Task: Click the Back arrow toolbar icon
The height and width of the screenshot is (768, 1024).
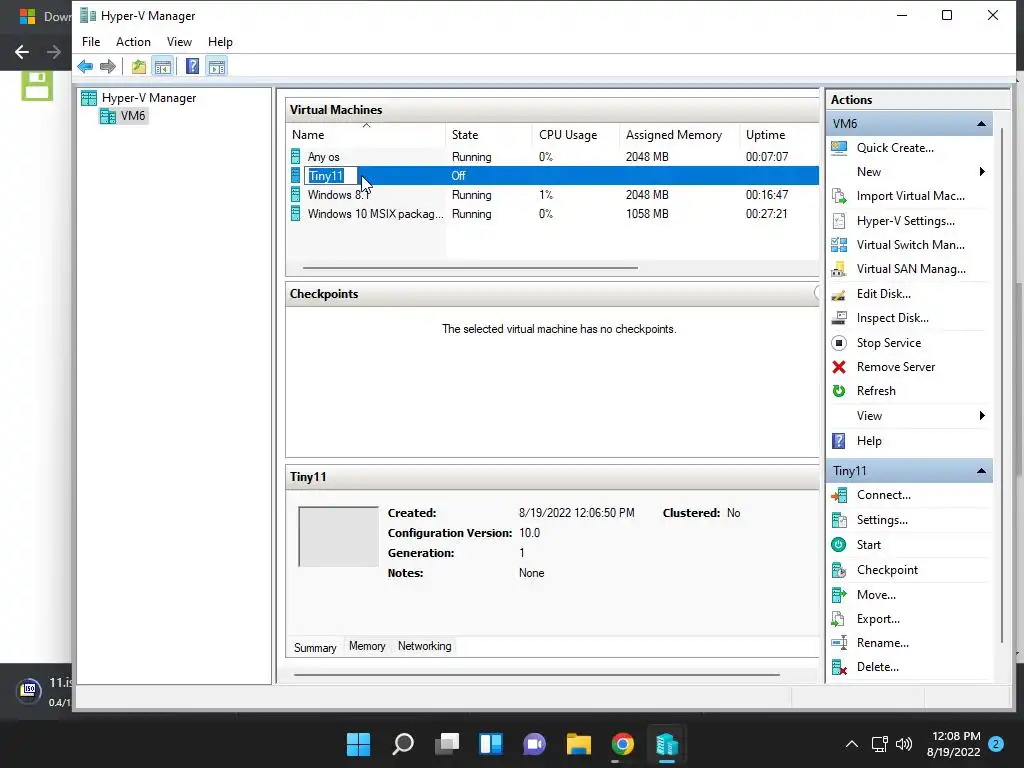Action: pyautogui.click(x=85, y=67)
